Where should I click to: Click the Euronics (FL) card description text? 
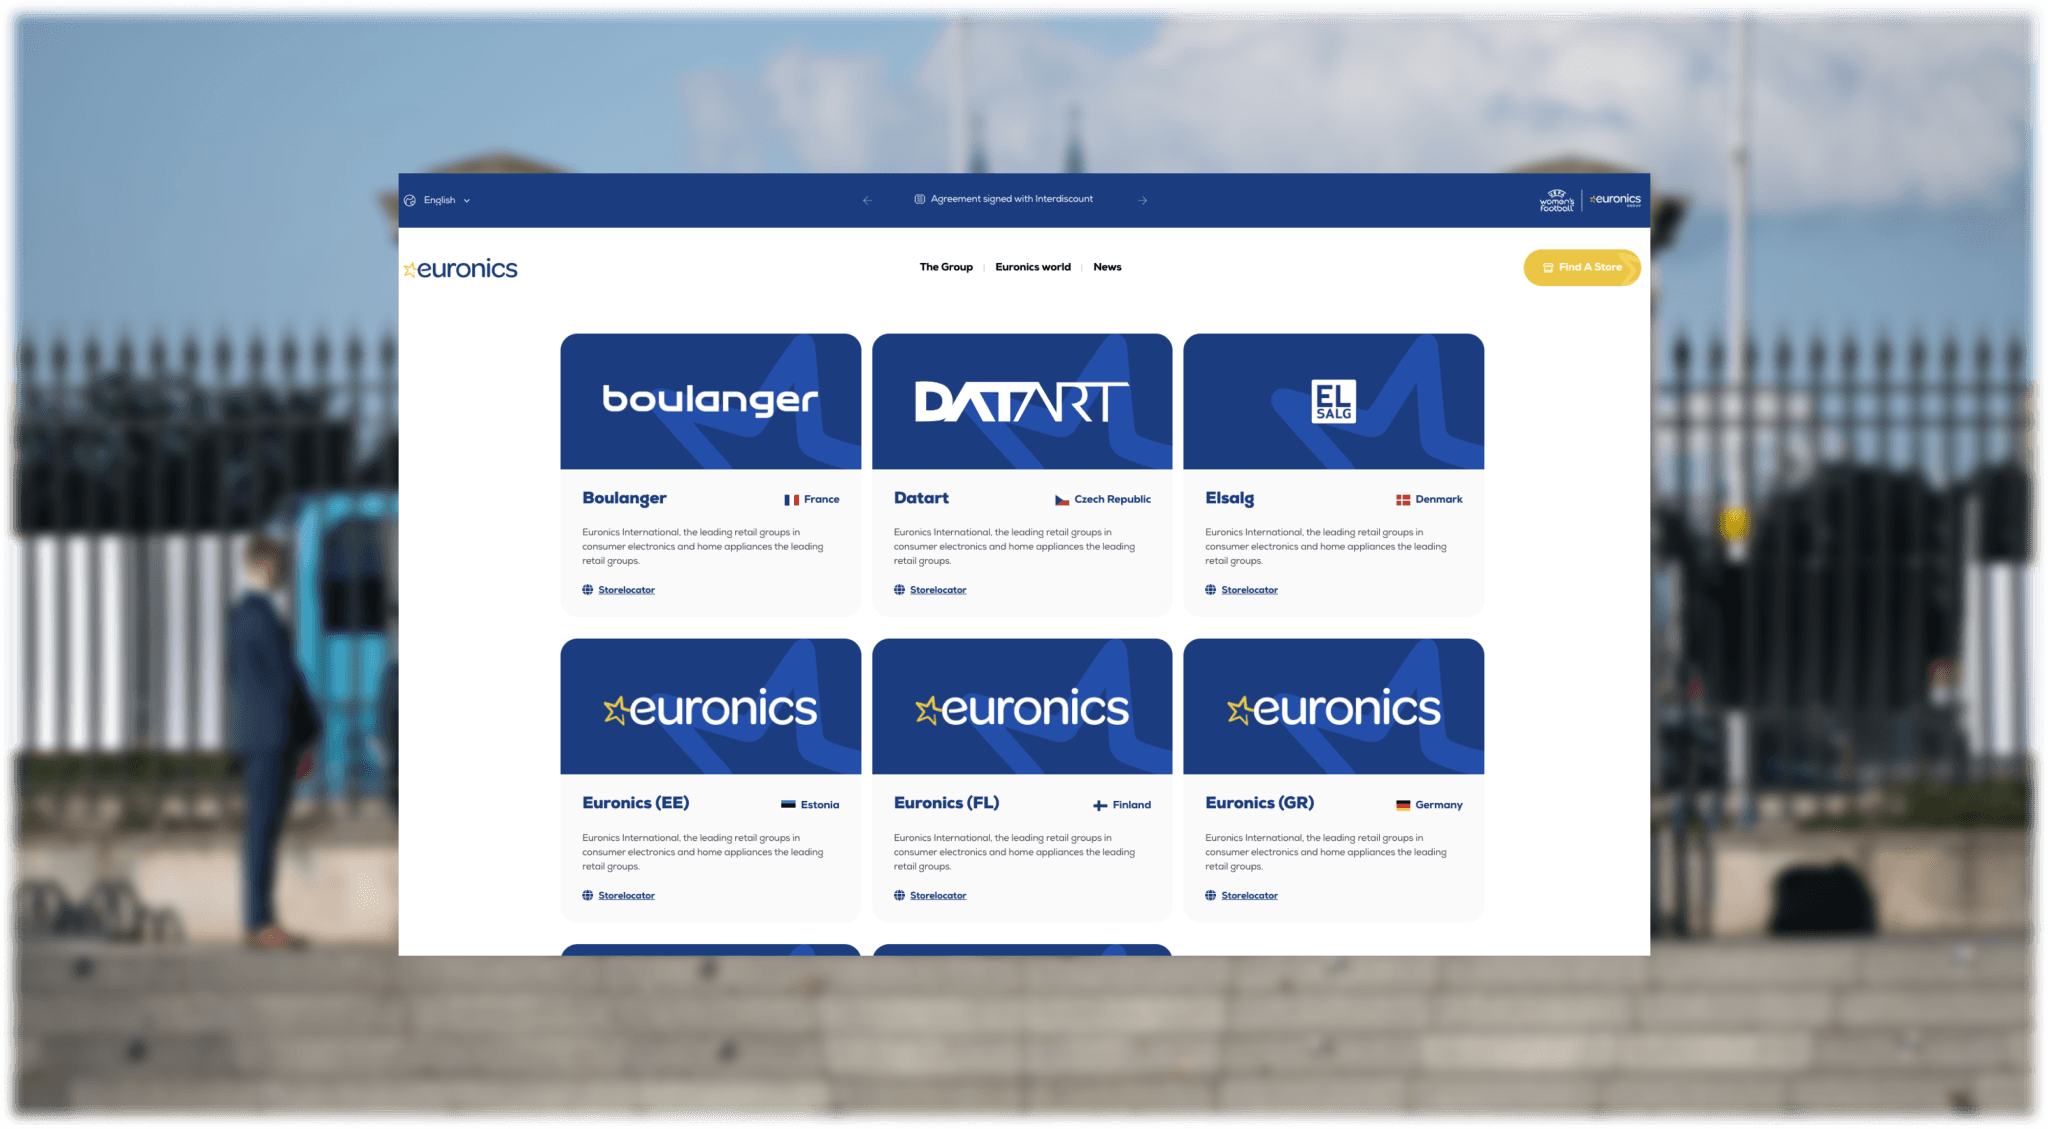pyautogui.click(x=1015, y=853)
